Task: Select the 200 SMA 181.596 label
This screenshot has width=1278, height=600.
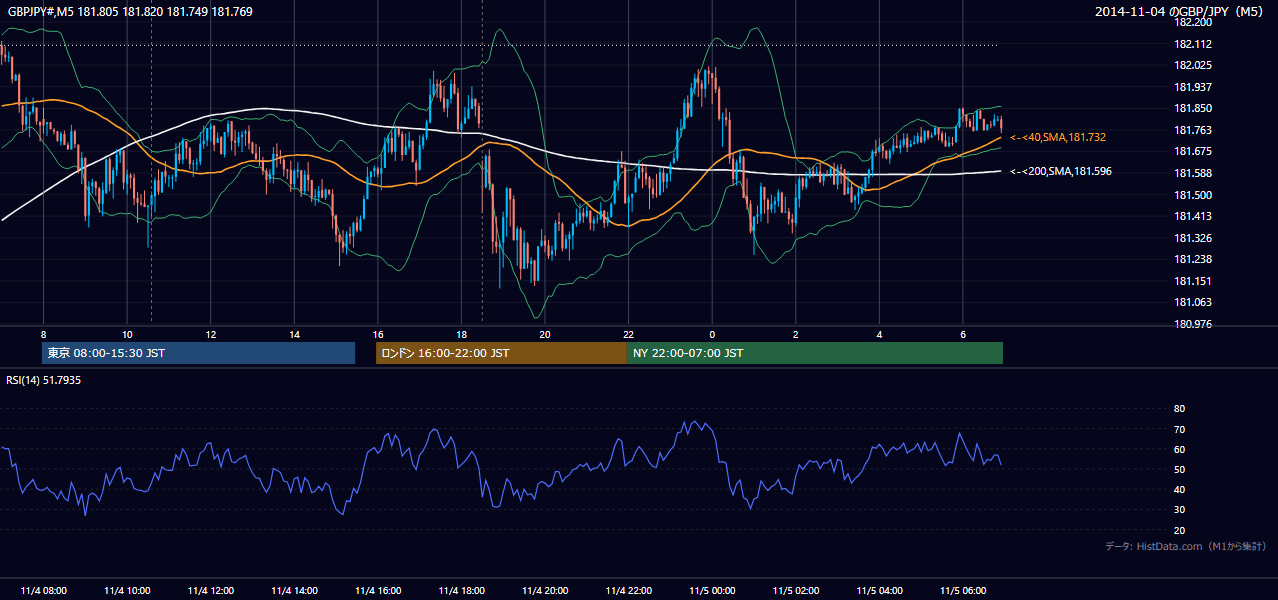Action: click(1061, 172)
